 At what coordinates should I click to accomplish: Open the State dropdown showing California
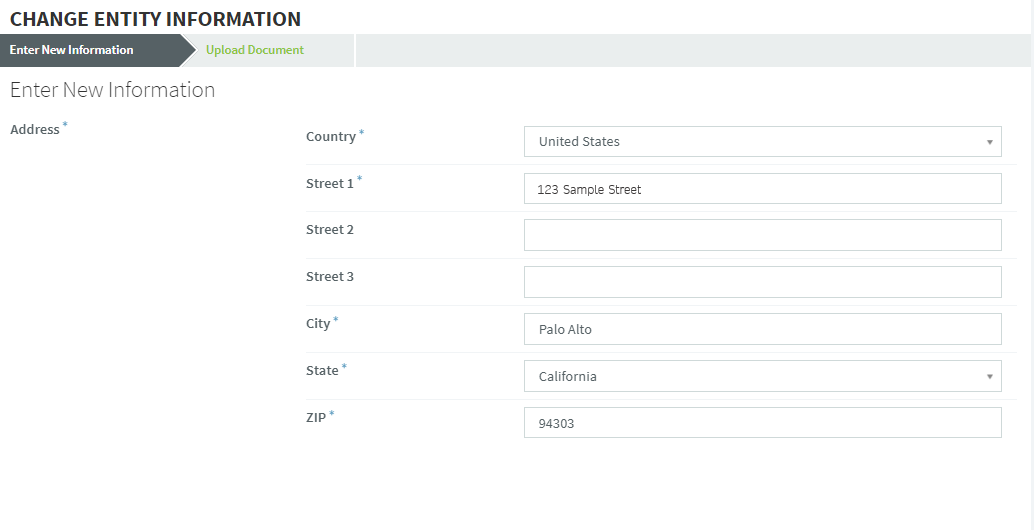point(762,376)
